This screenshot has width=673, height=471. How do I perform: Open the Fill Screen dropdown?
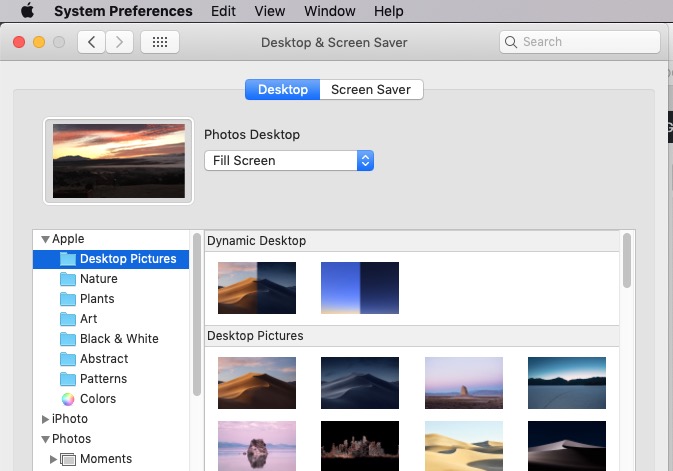click(x=289, y=161)
